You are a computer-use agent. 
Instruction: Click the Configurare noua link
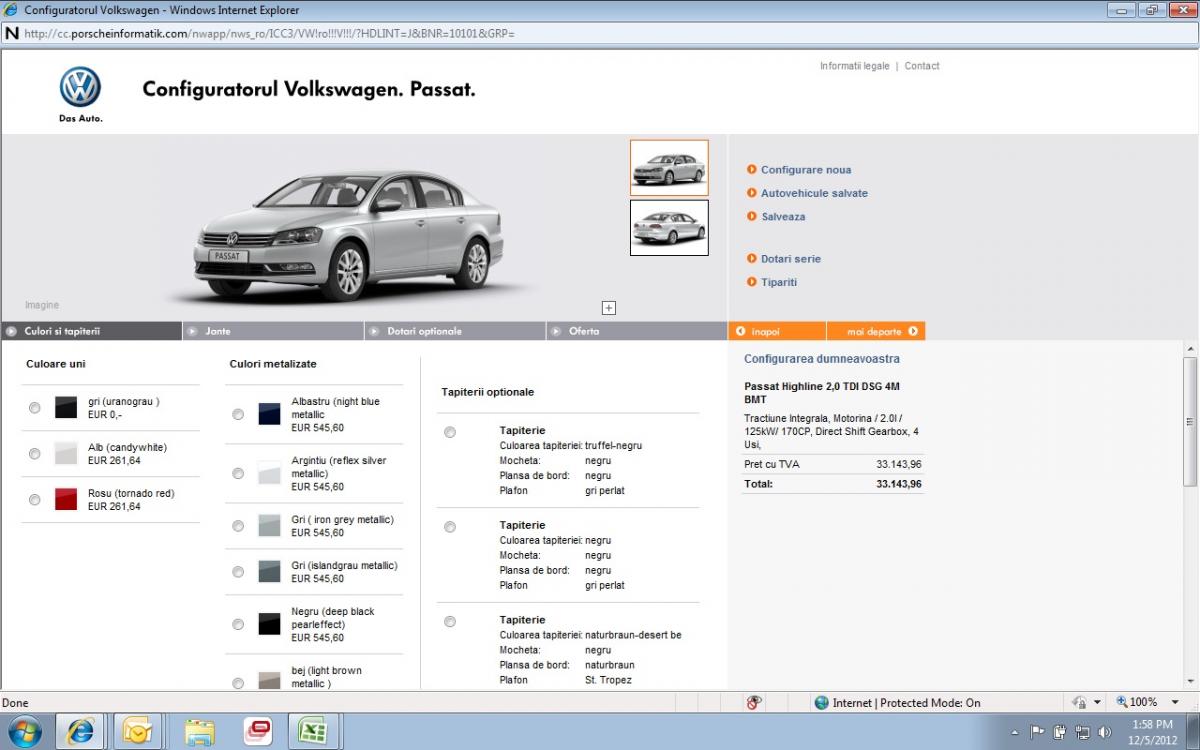tap(806, 170)
